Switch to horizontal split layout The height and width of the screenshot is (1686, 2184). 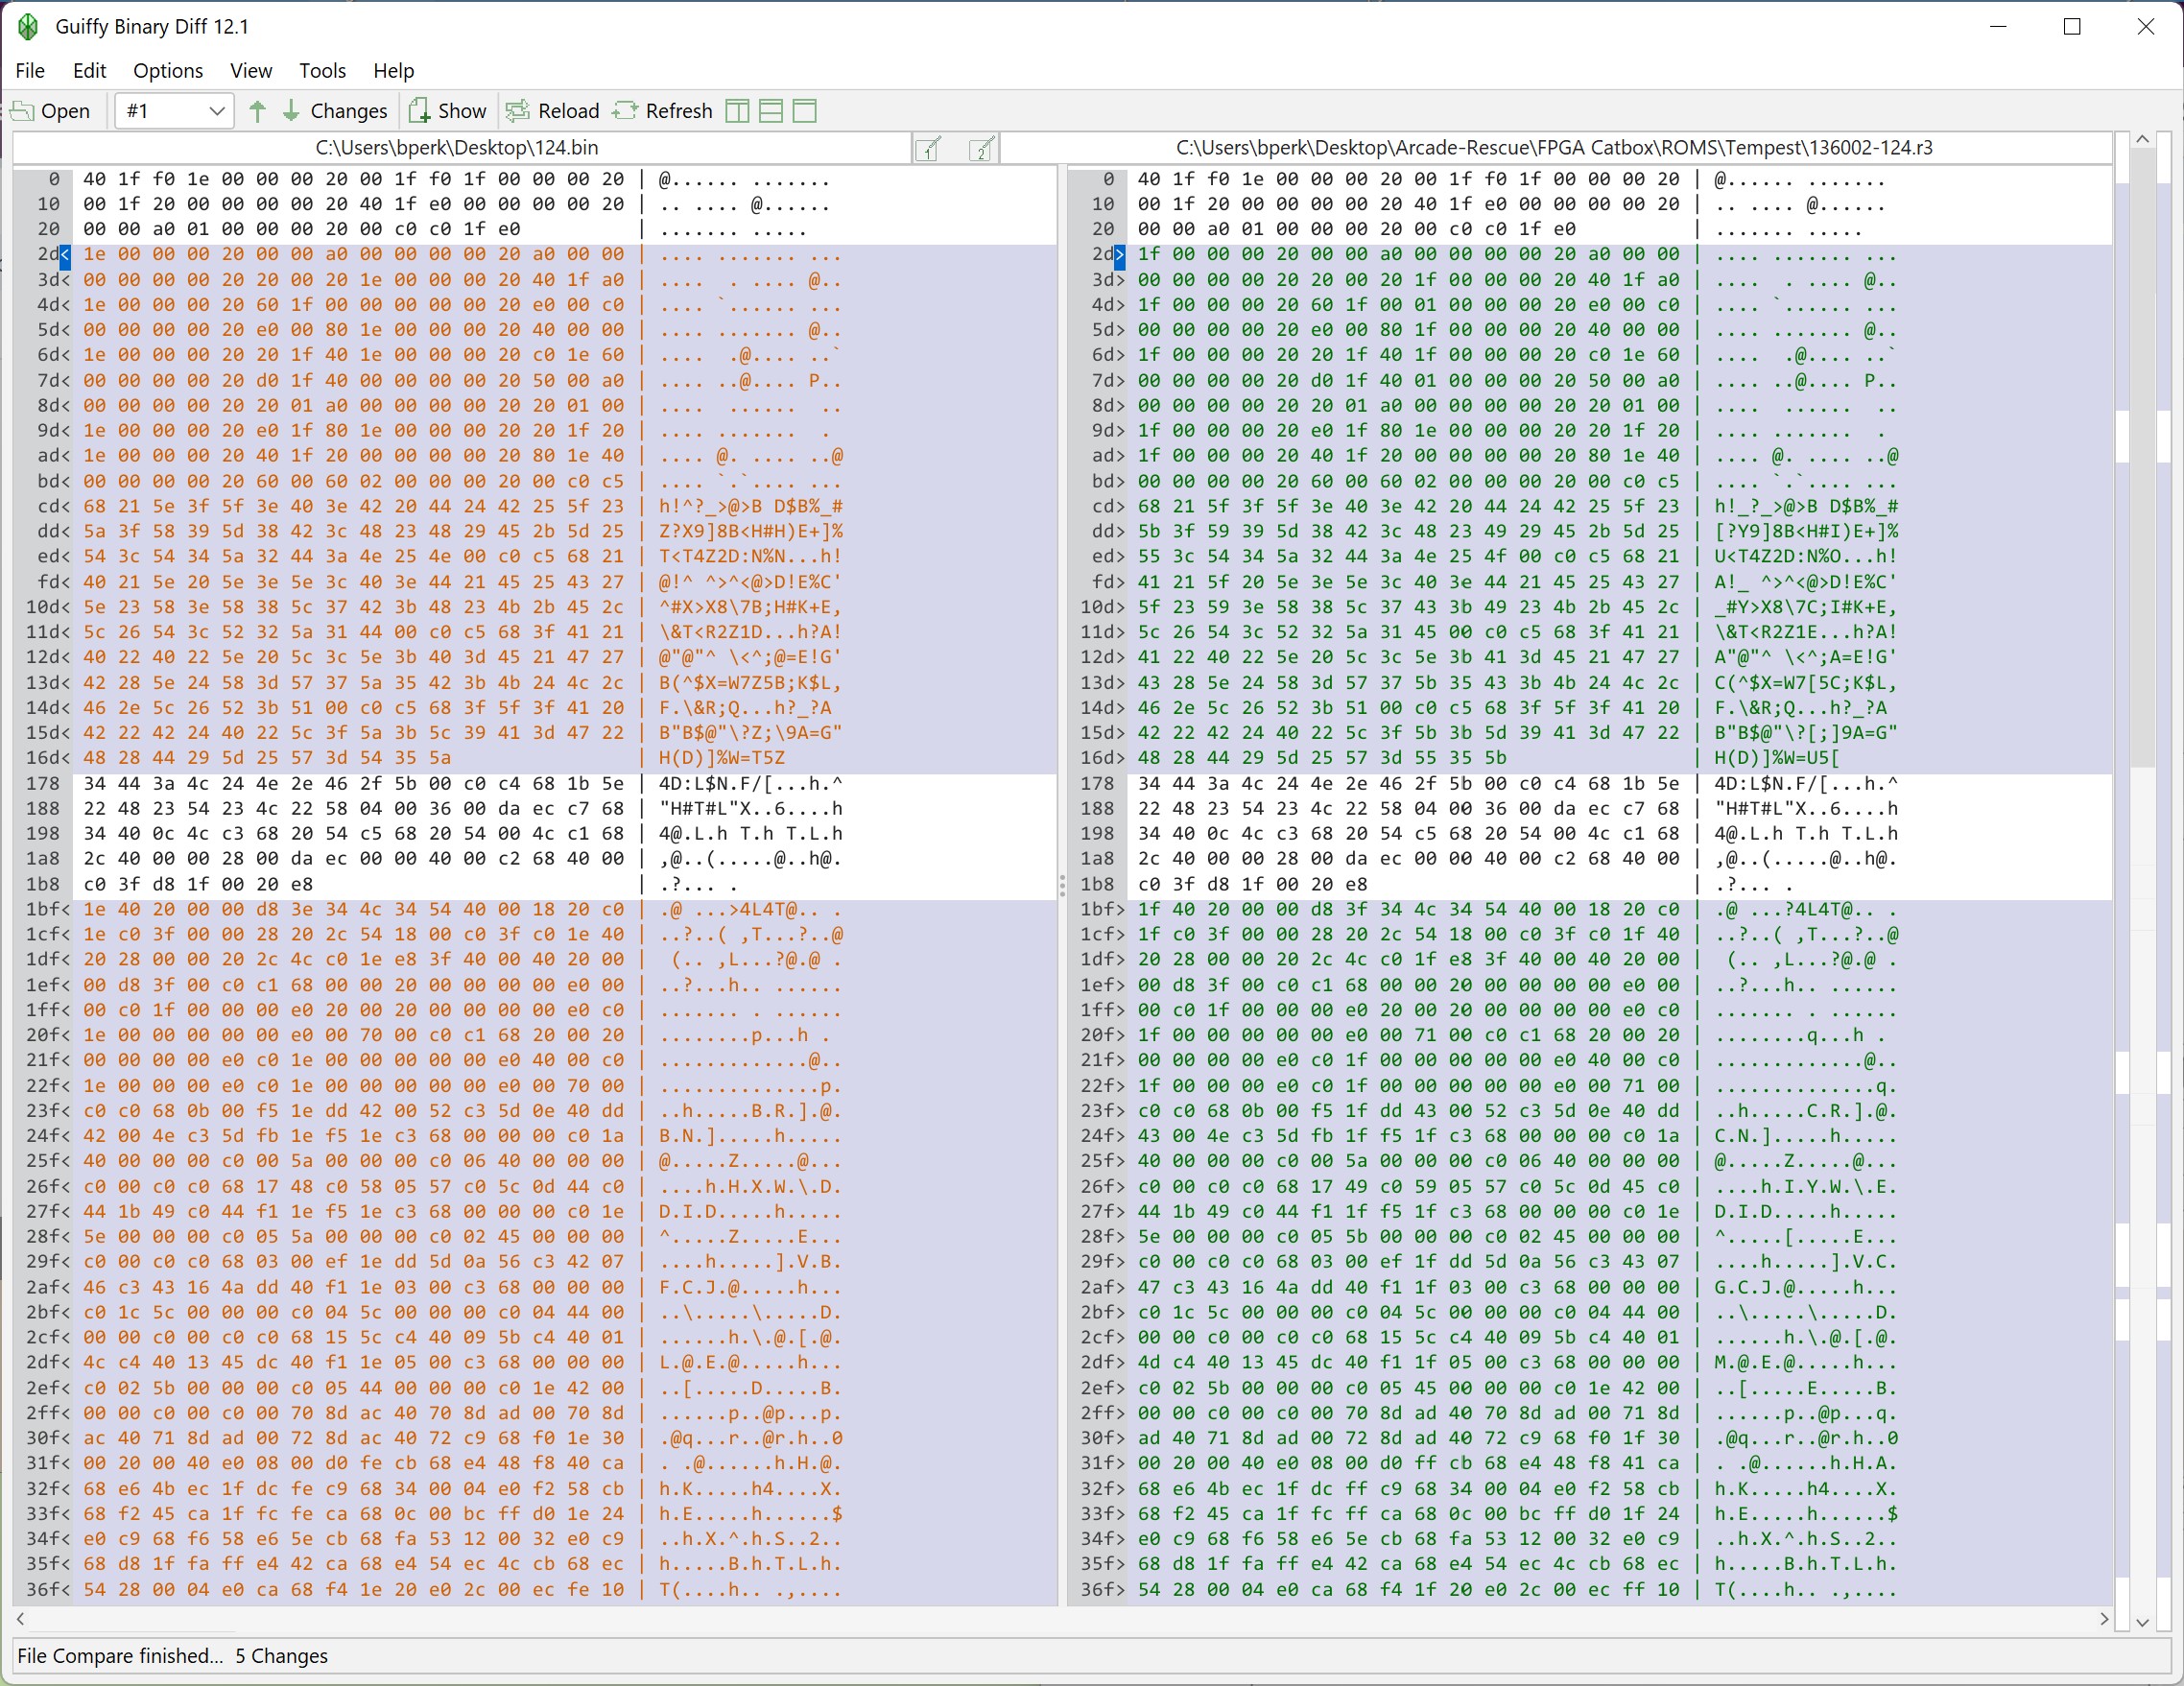point(771,111)
